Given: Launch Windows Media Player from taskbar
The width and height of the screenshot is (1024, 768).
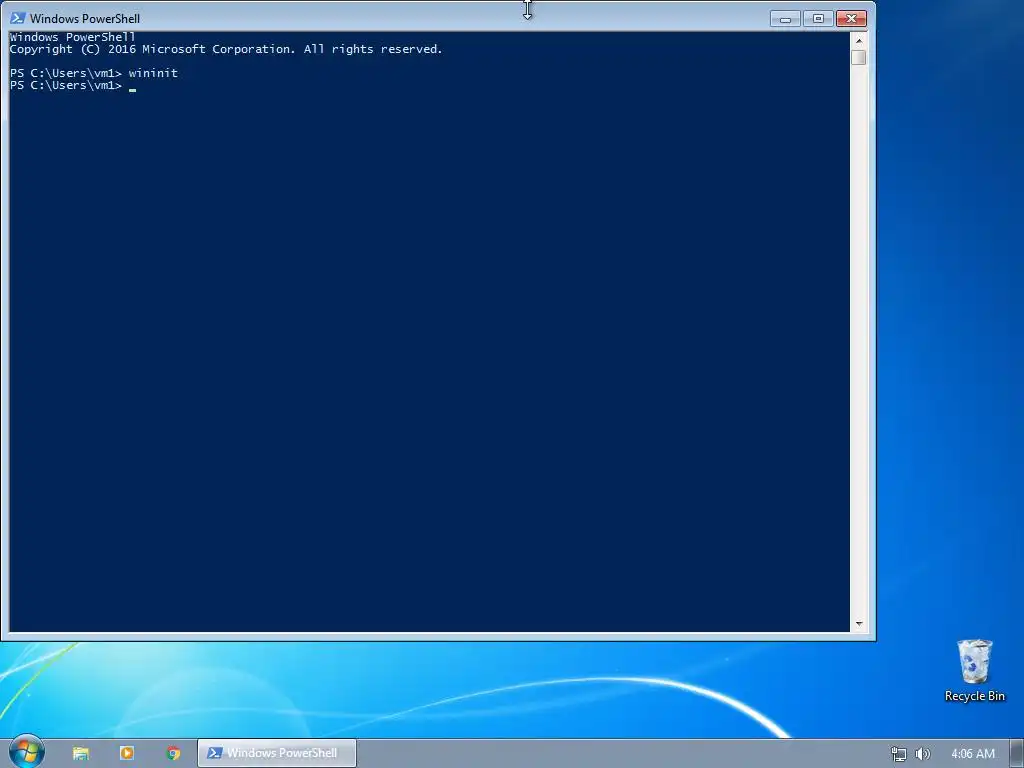Looking at the screenshot, I should pyautogui.click(x=127, y=753).
